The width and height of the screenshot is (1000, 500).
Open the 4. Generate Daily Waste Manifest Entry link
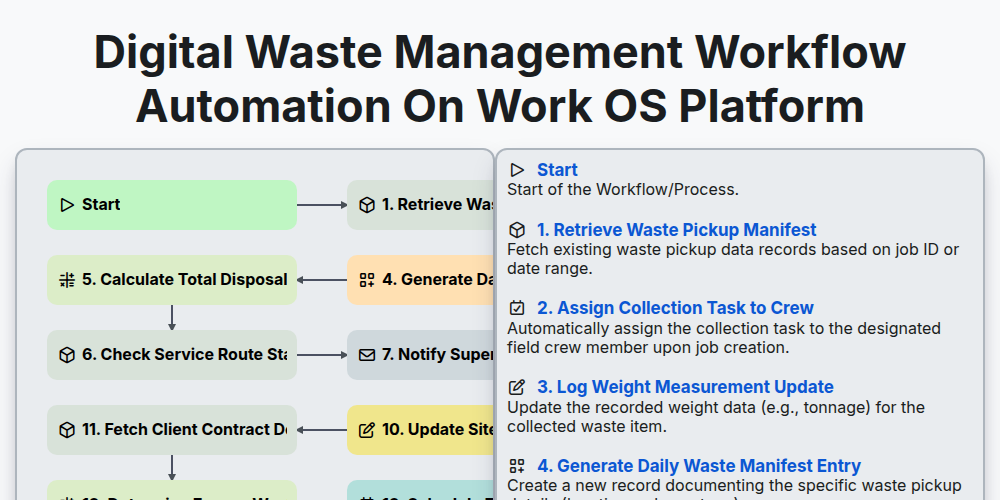(699, 466)
